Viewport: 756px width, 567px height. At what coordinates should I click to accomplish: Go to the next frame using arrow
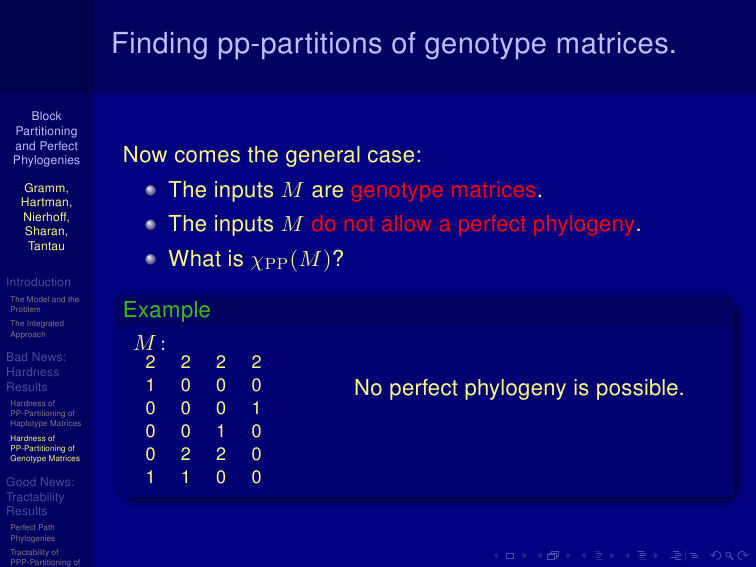coord(568,555)
